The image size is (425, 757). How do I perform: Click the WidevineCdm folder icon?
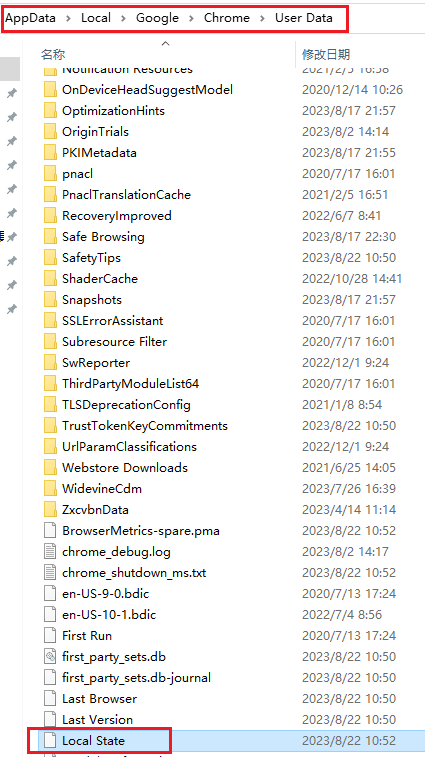(x=50, y=489)
